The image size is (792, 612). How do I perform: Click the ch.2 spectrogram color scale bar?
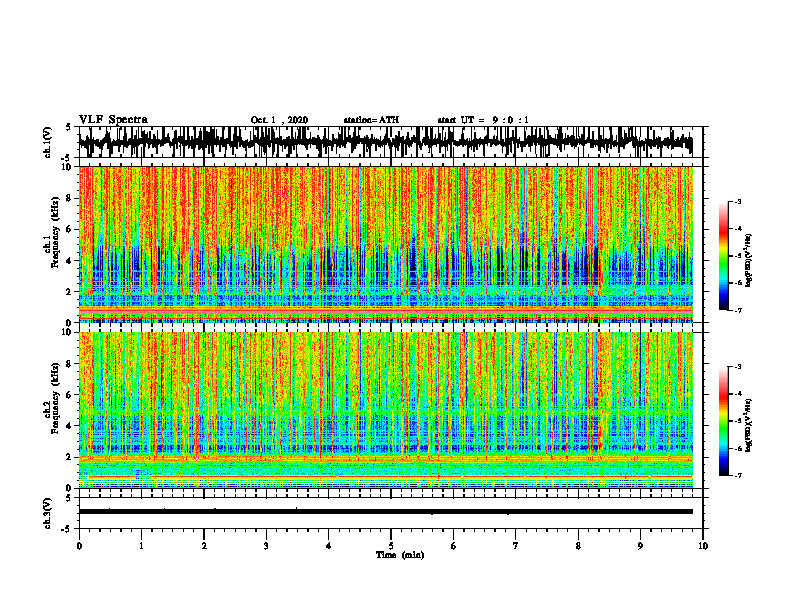(x=723, y=421)
